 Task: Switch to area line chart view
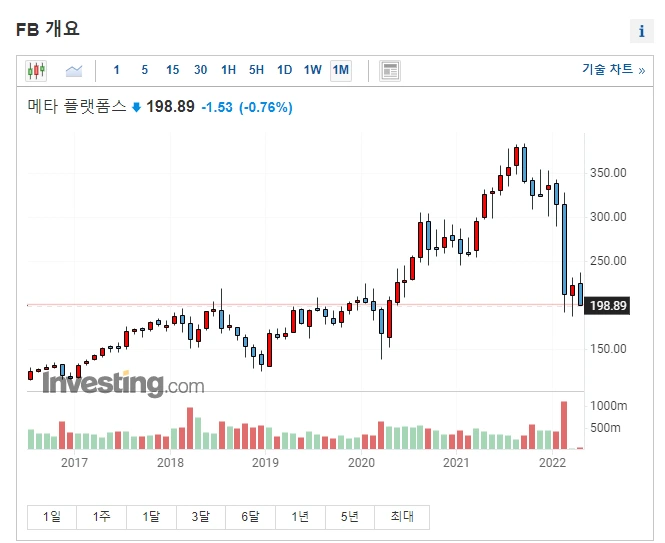click(x=74, y=70)
